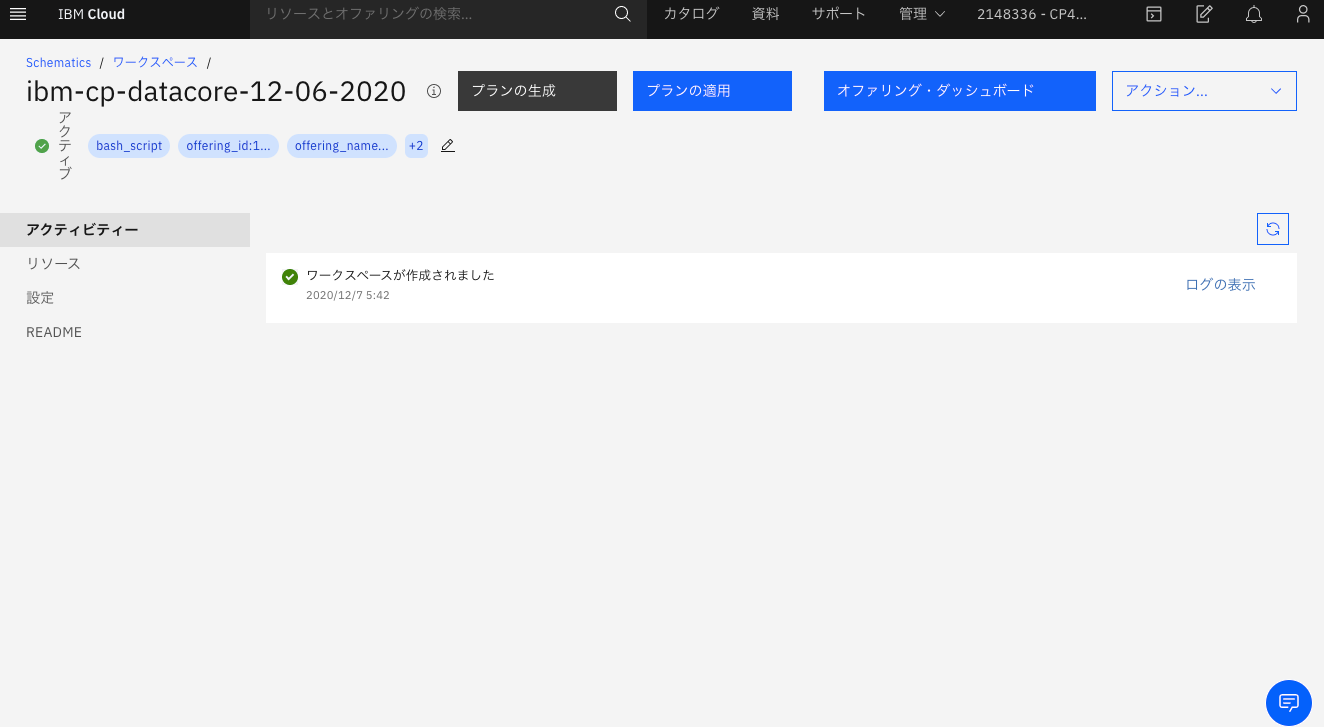Click the offering_id:1... tag
This screenshot has width=1324, height=727.
[x=228, y=146]
